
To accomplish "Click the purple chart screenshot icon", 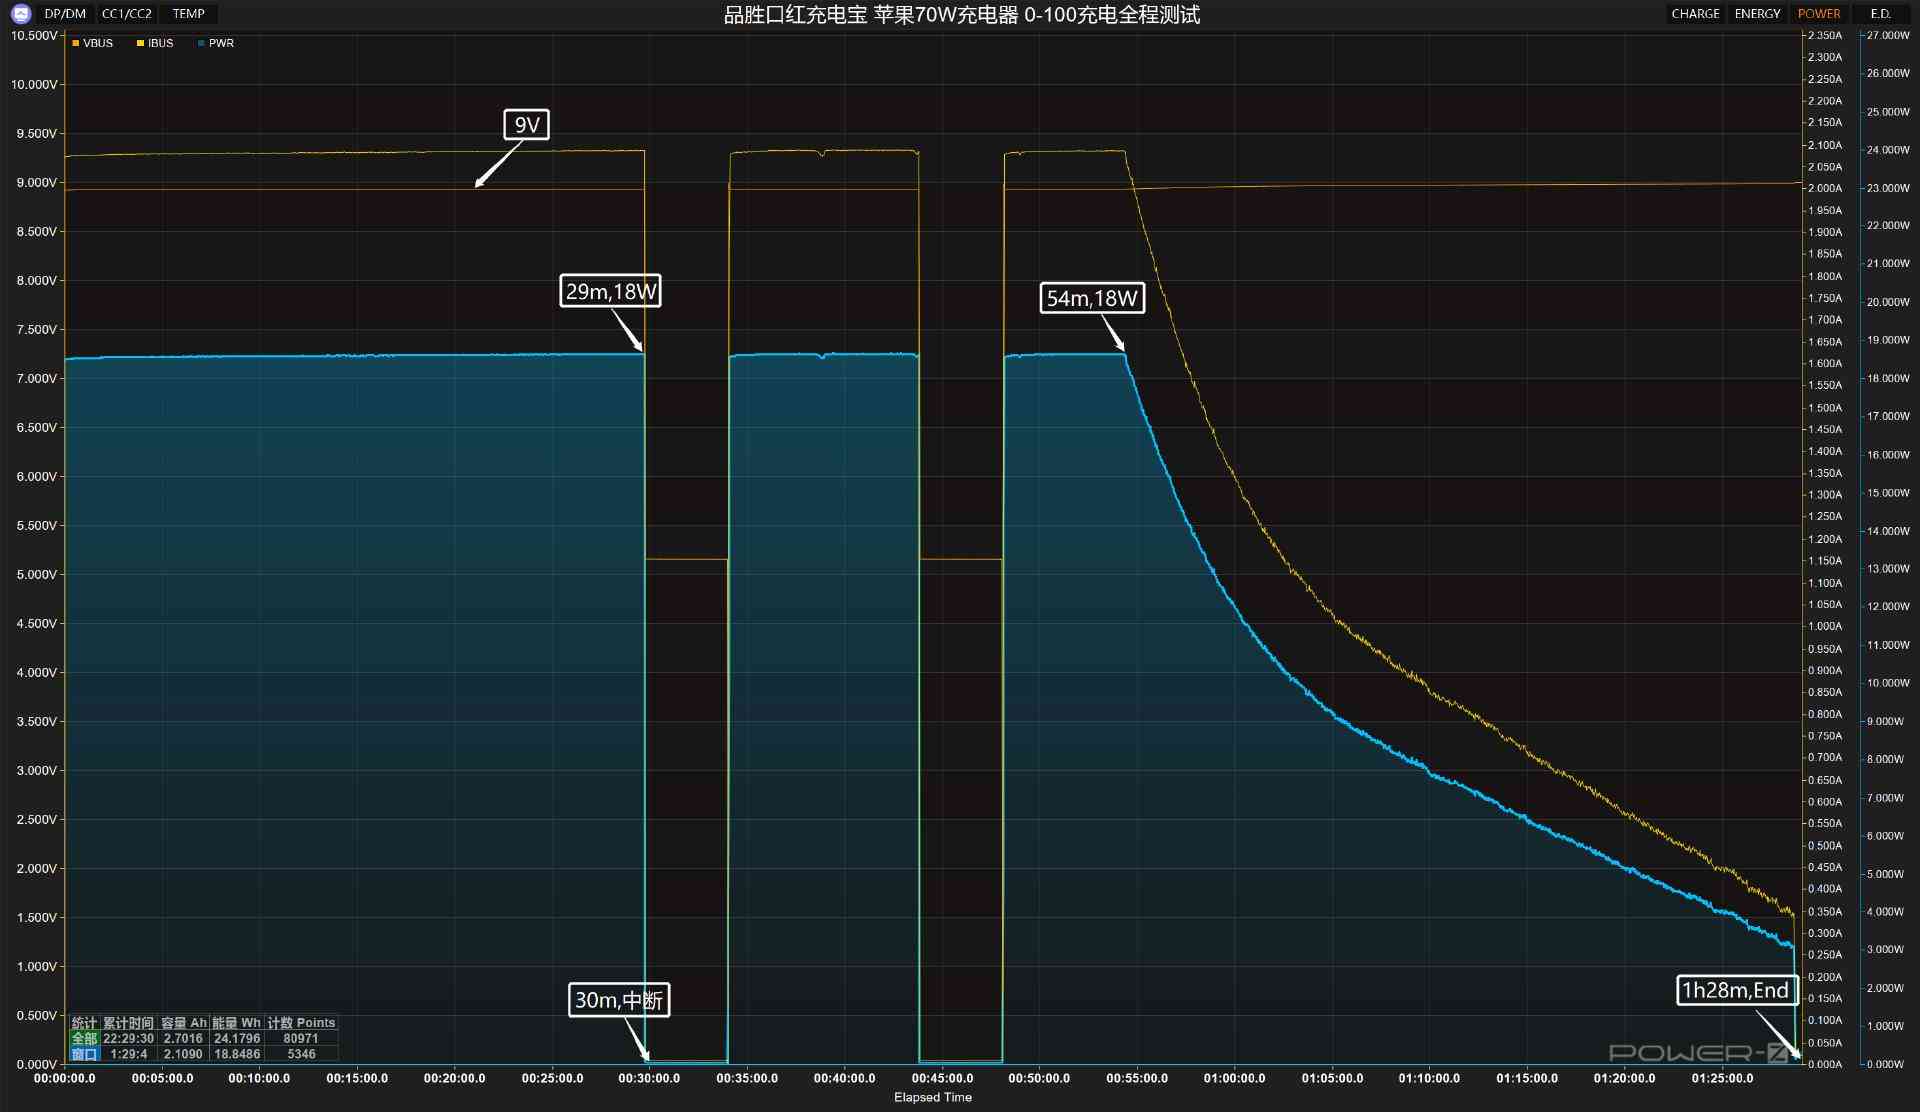I will pyautogui.click(x=22, y=14).
